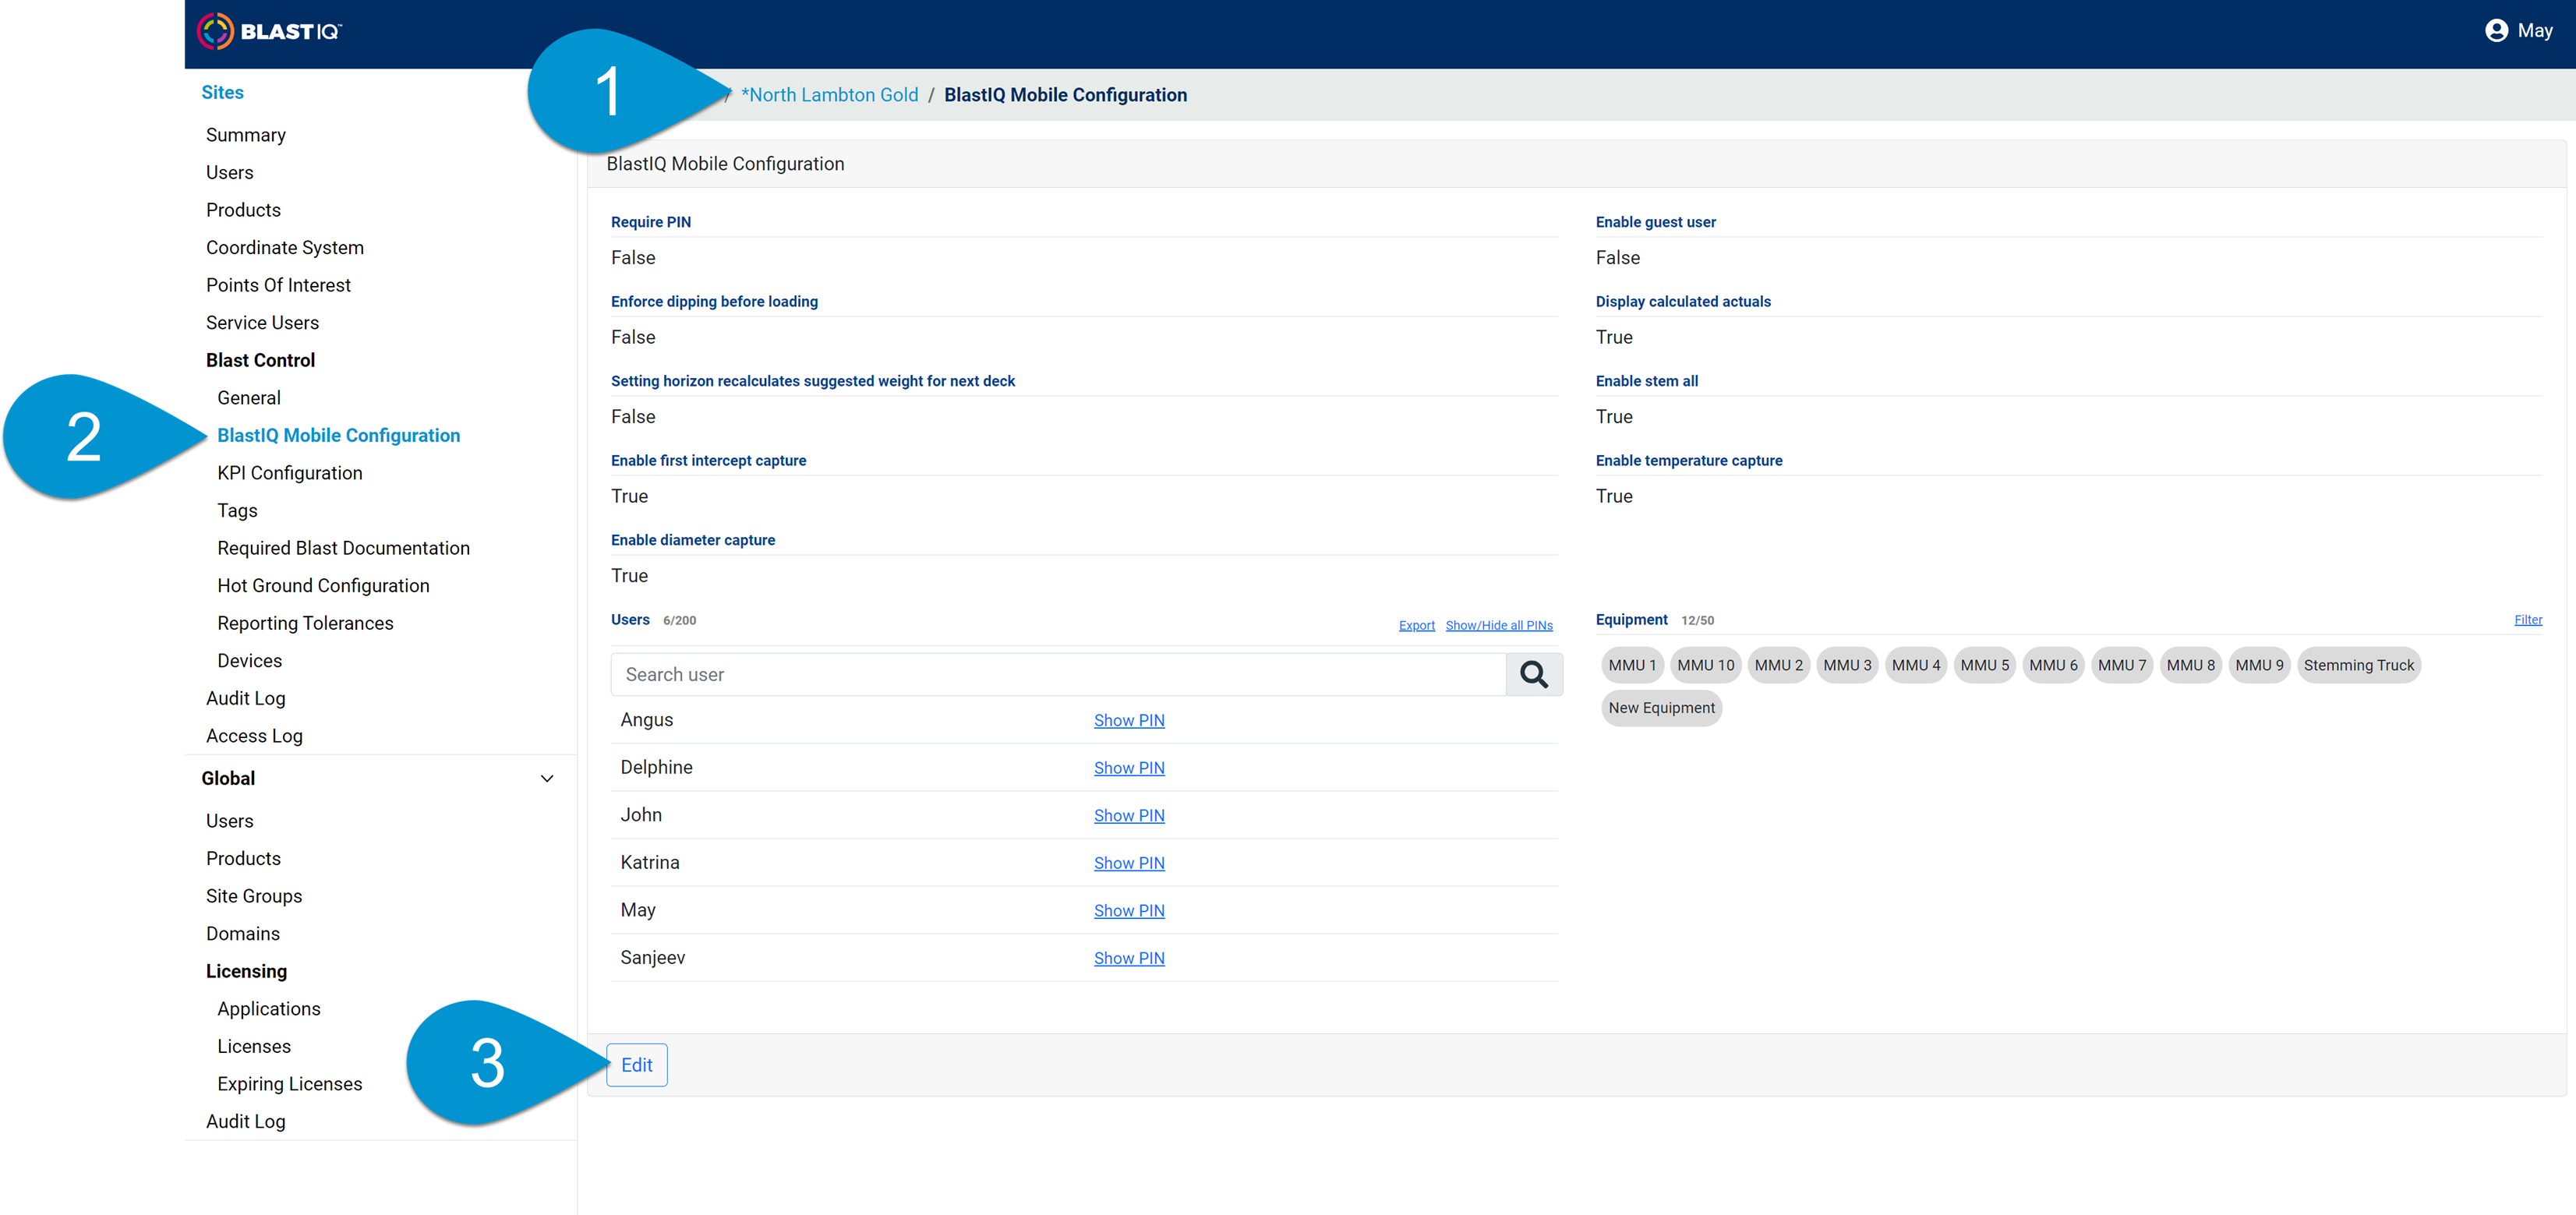Export the users list
Viewport: 2576px width, 1215px height.
pyautogui.click(x=1416, y=626)
